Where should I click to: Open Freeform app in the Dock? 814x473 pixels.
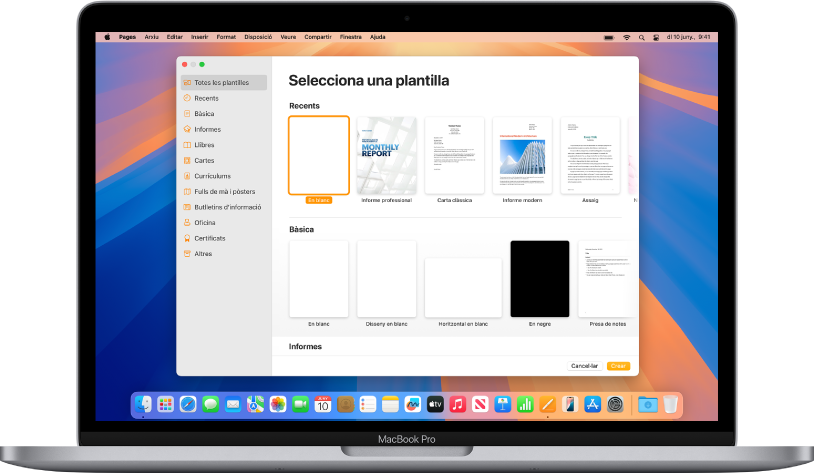pos(413,404)
